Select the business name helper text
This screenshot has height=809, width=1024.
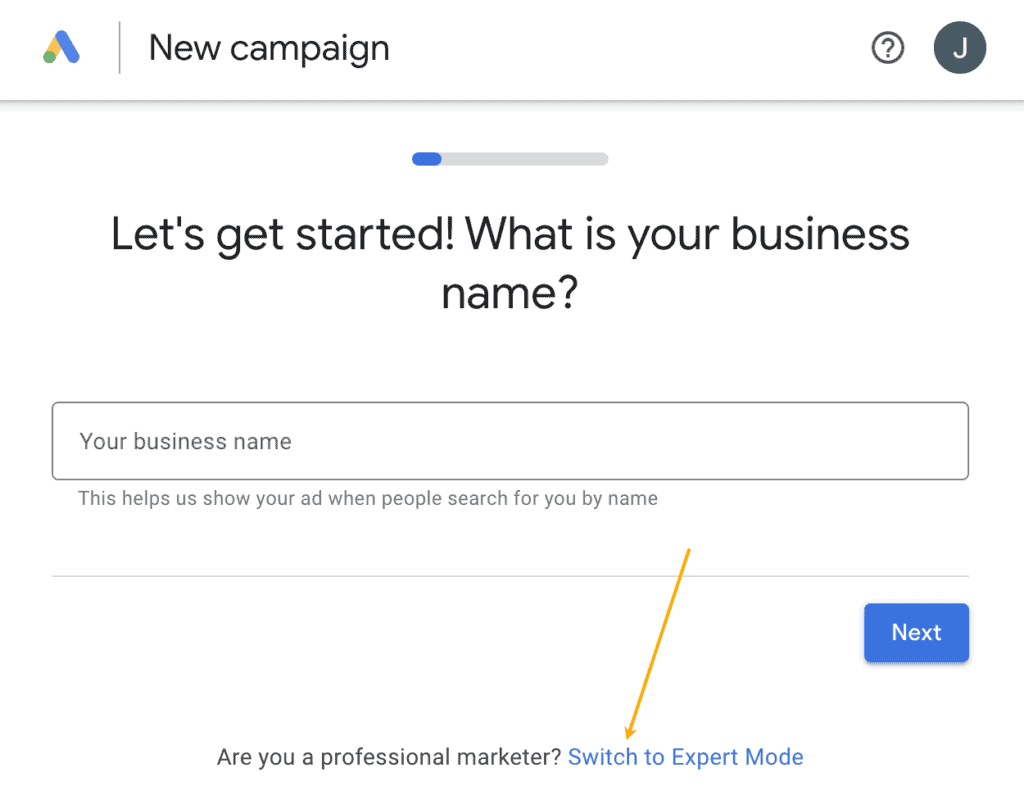367,497
